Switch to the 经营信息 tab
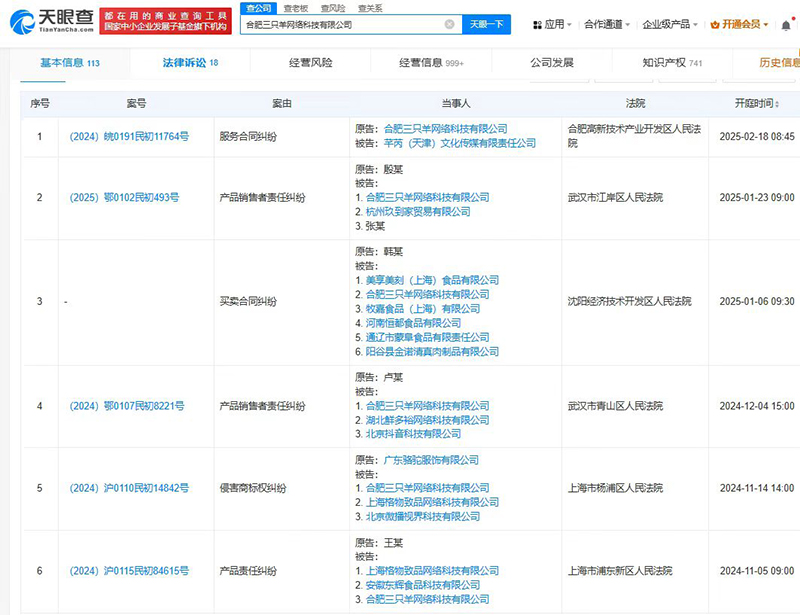The image size is (800, 615). pyautogui.click(x=431, y=63)
